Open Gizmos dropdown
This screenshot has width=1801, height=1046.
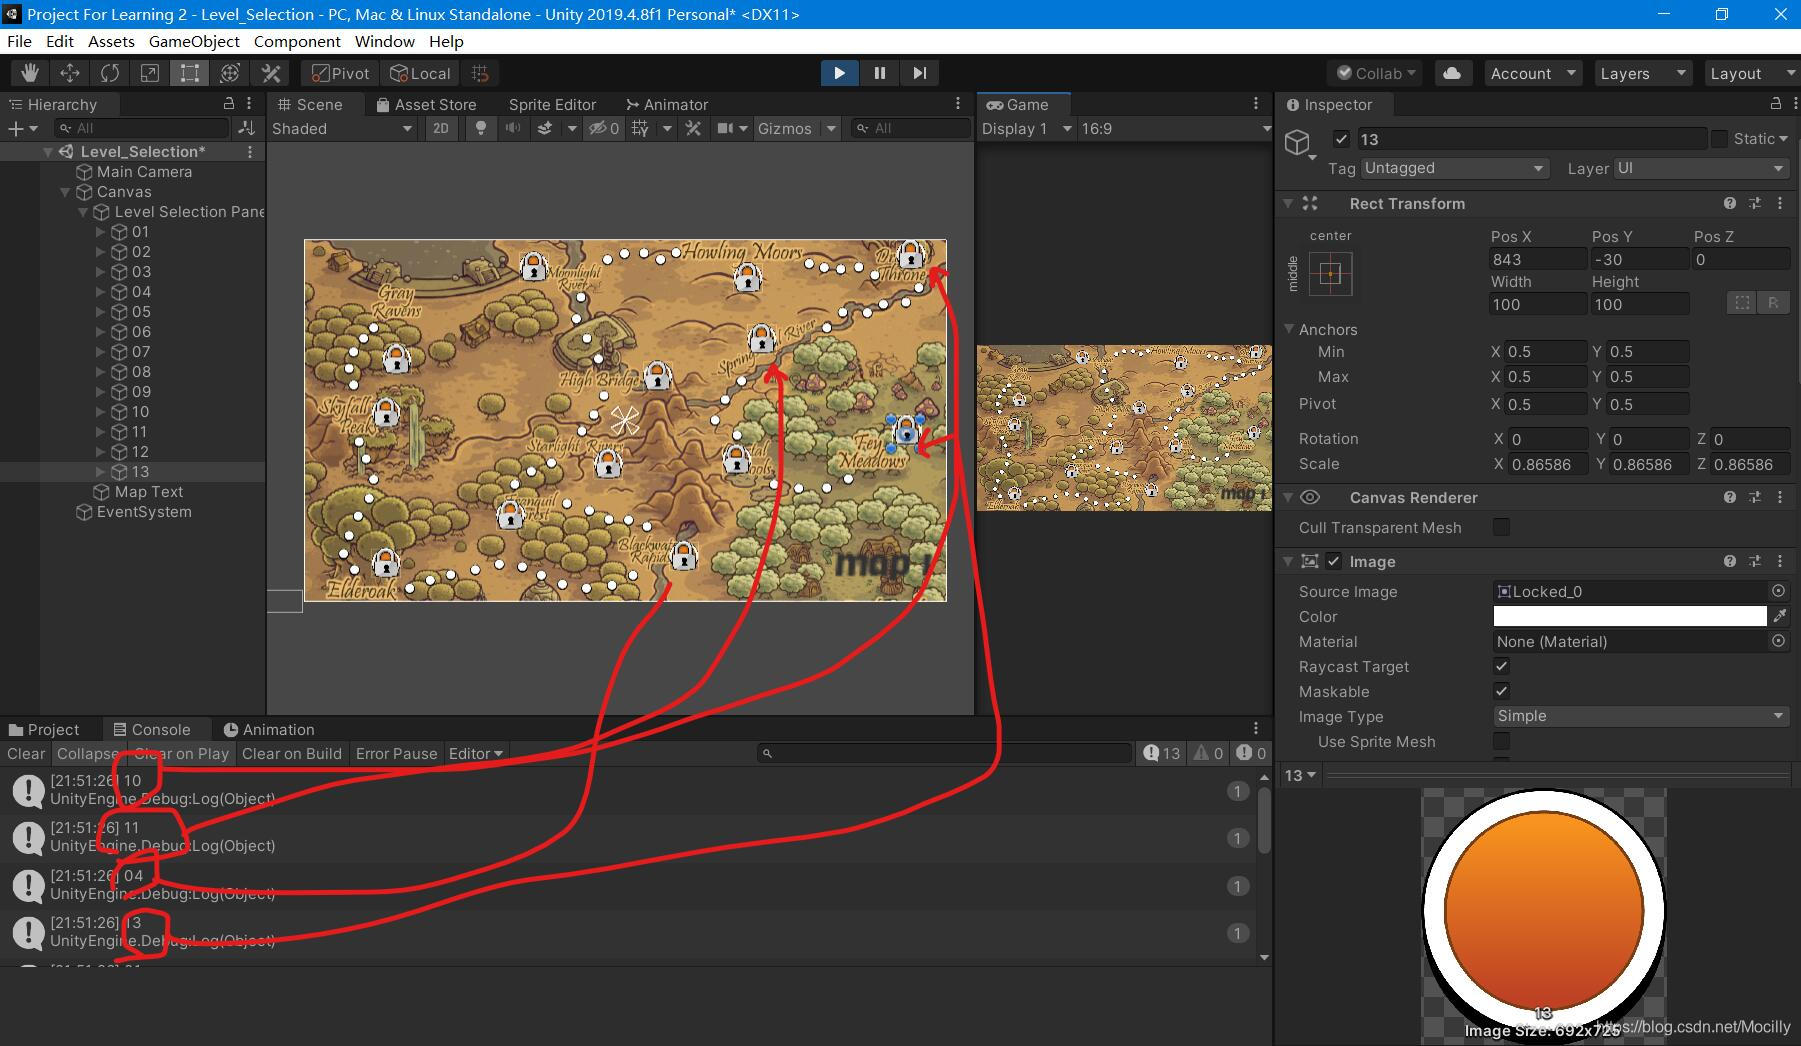[796, 128]
